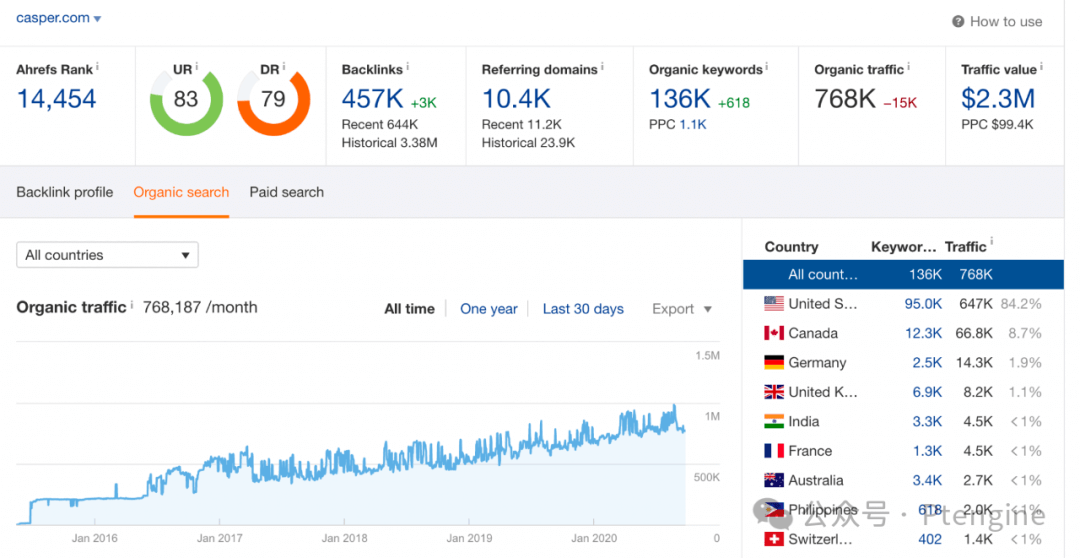Click info icon beside Organic traffic heading
Screen dimensions: 1080x558
click(x=908, y=67)
